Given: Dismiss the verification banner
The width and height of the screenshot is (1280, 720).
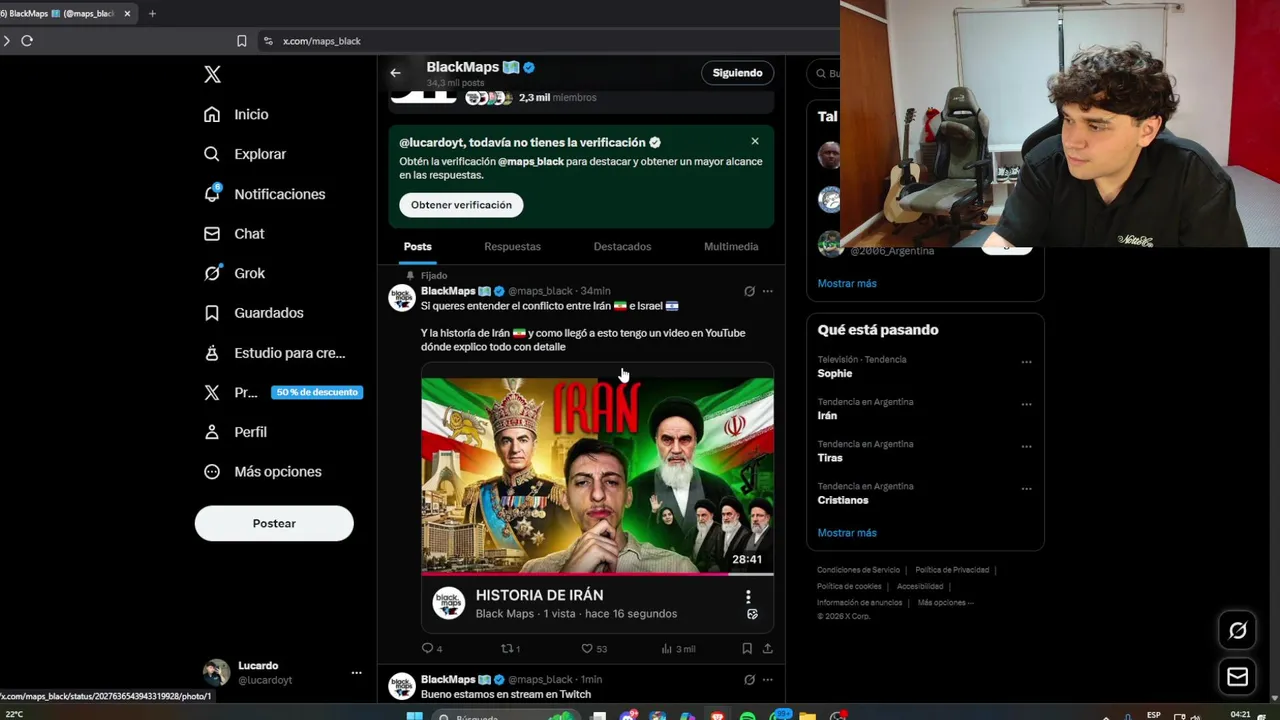Looking at the screenshot, I should tap(755, 141).
